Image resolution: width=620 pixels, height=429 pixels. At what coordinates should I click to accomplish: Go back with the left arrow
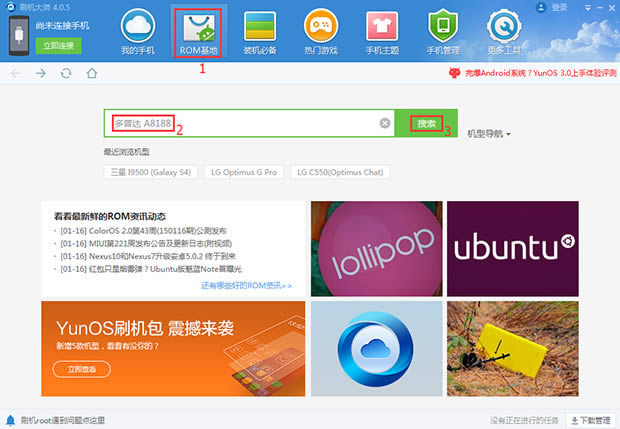tap(16, 73)
